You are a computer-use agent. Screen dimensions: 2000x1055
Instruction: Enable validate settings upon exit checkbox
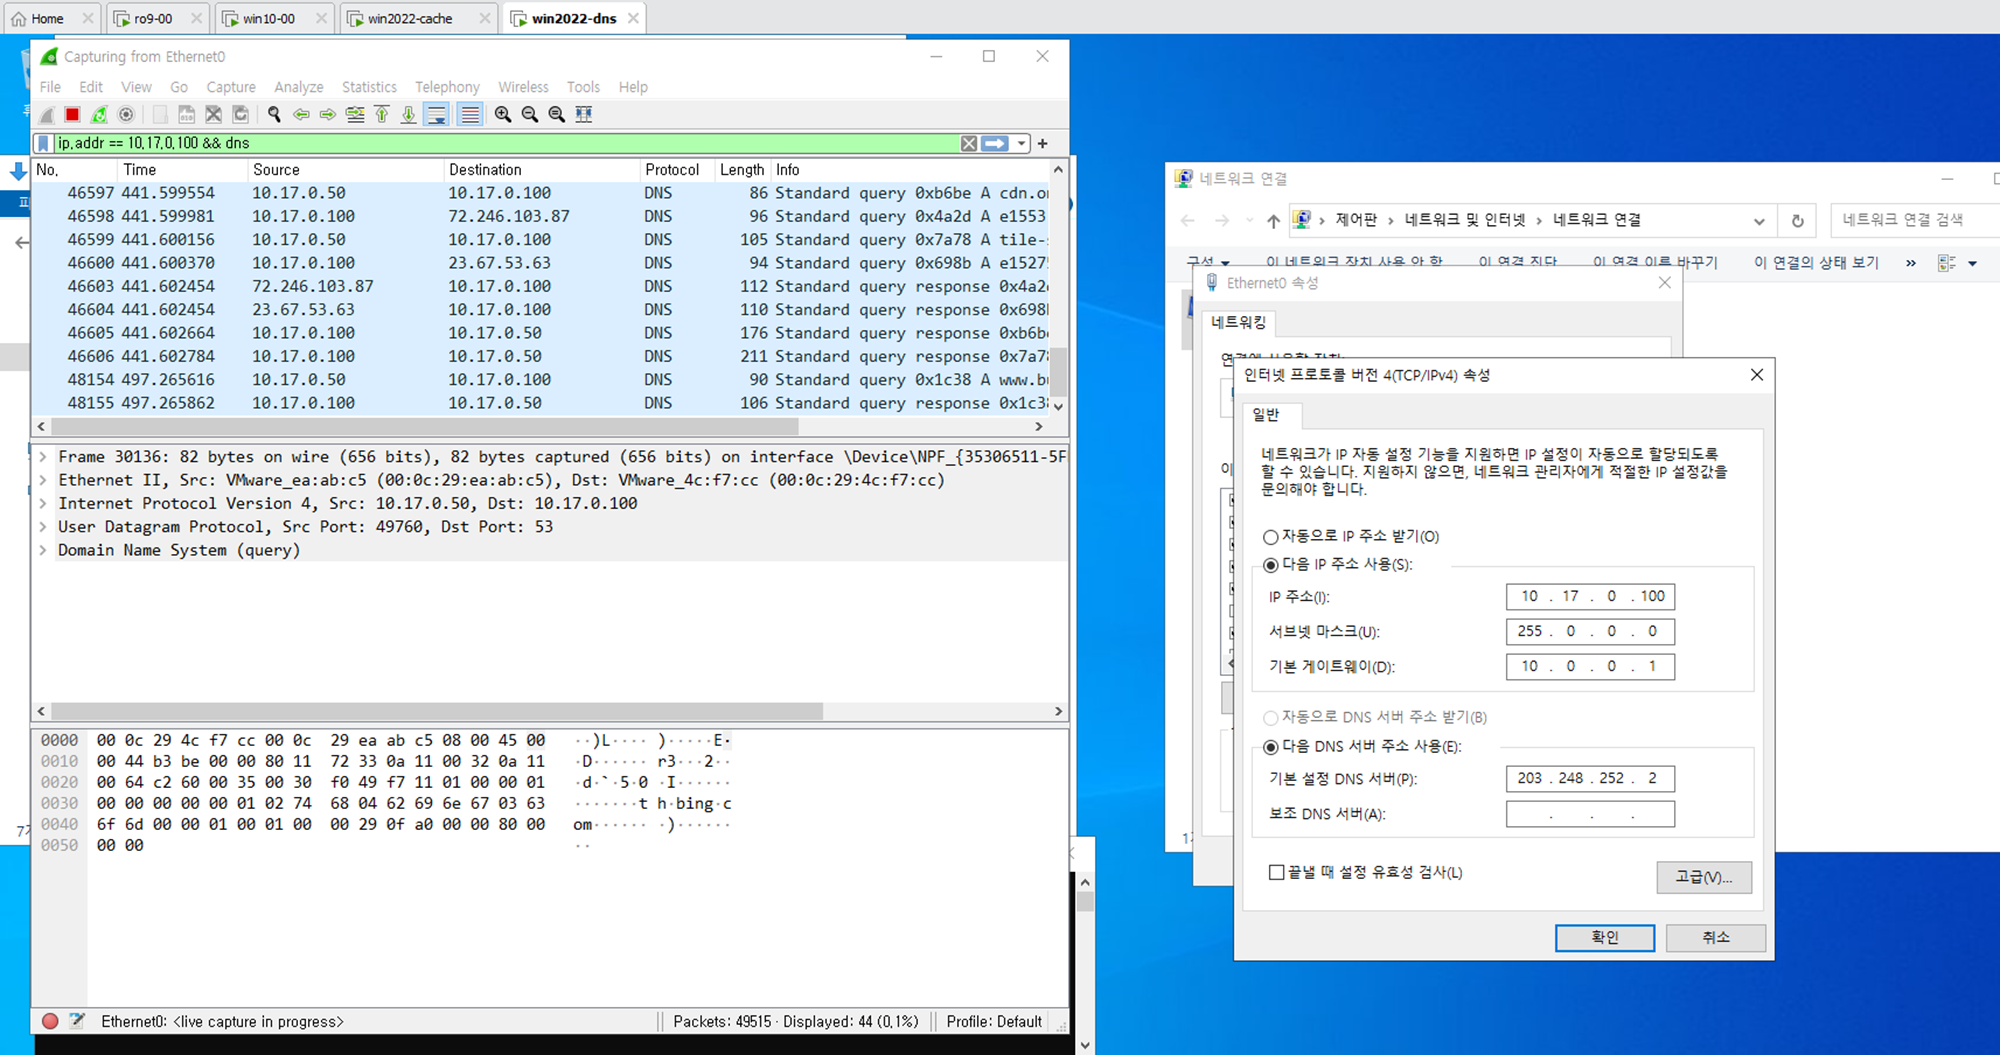(1276, 873)
